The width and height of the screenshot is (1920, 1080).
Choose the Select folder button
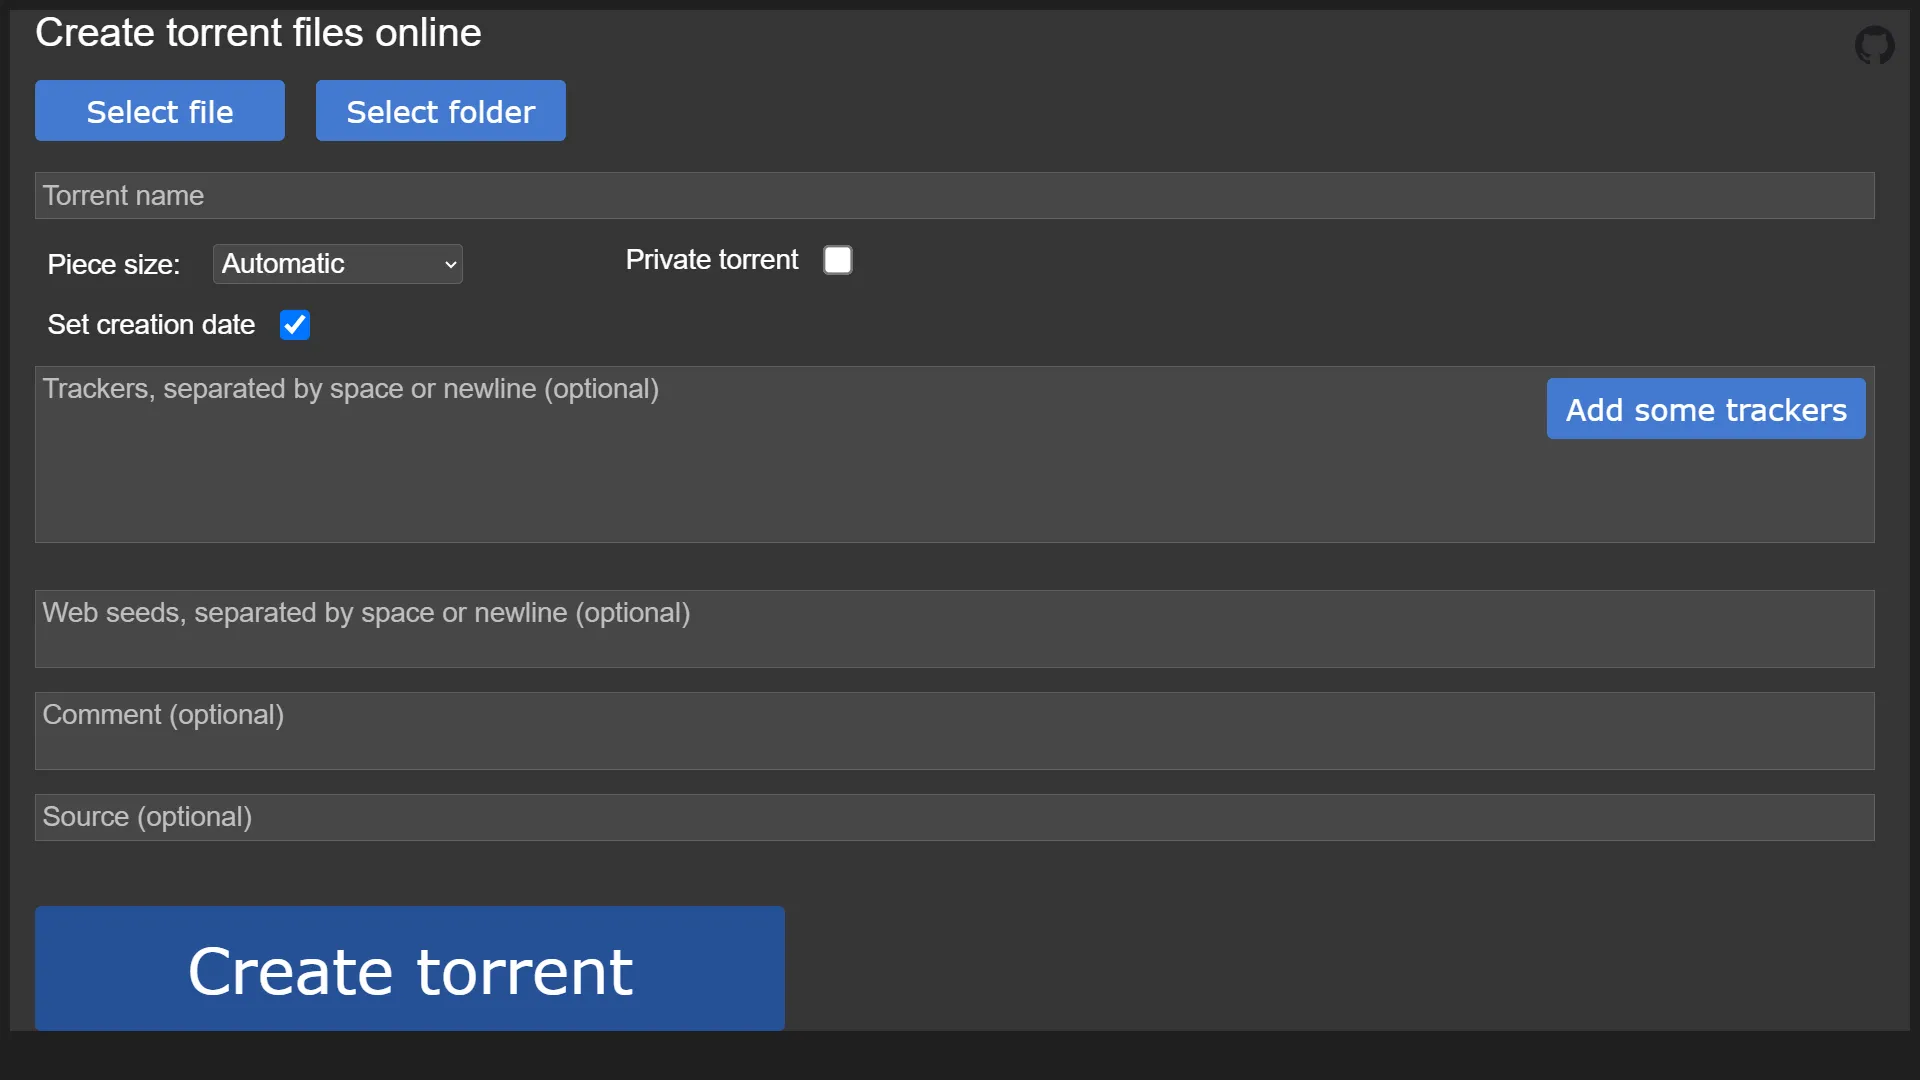(440, 111)
